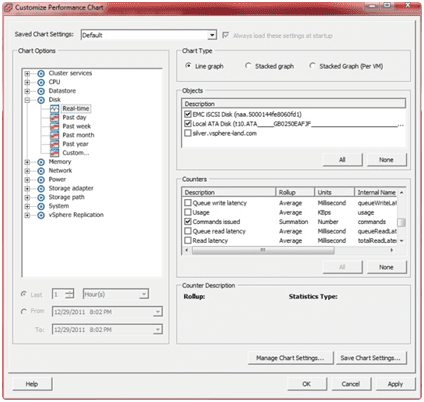Select the Past month chart icon

(x=54, y=135)
